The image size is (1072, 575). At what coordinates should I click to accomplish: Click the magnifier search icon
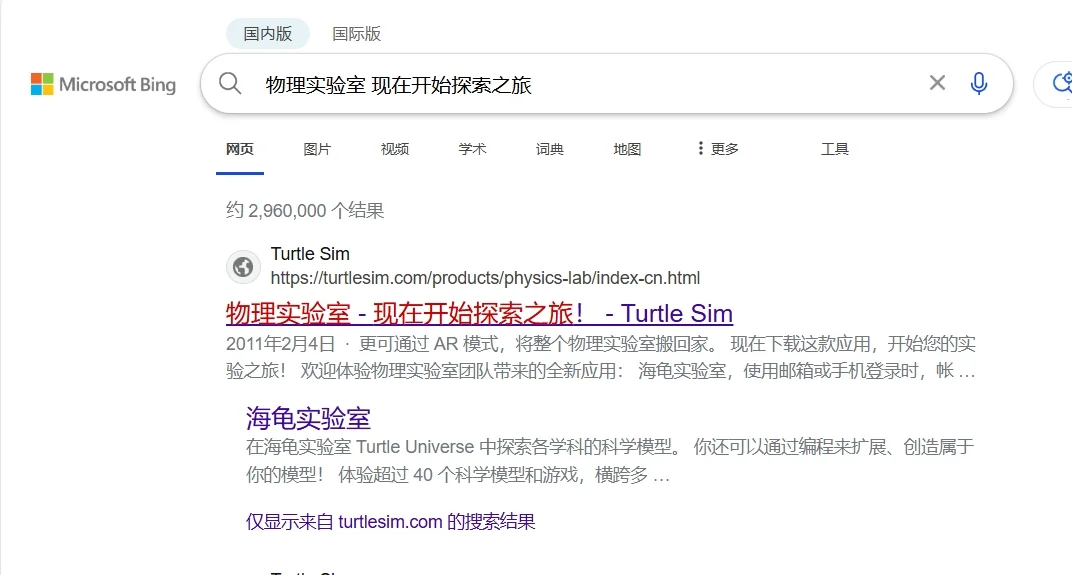tap(230, 83)
